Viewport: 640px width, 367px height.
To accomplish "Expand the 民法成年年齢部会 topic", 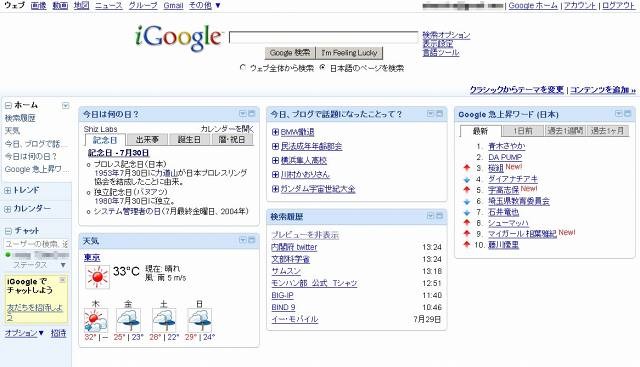I will [275, 146].
